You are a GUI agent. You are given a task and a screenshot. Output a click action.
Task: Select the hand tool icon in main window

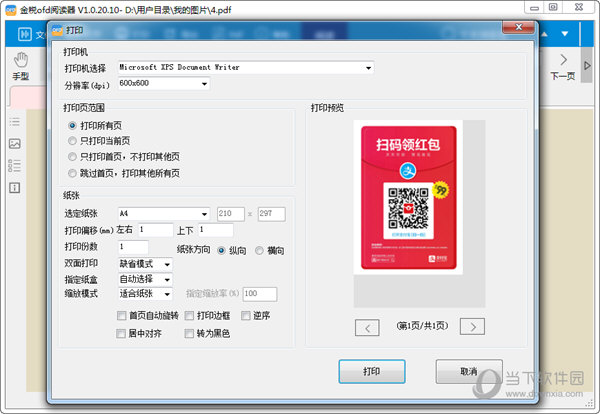pos(21,60)
